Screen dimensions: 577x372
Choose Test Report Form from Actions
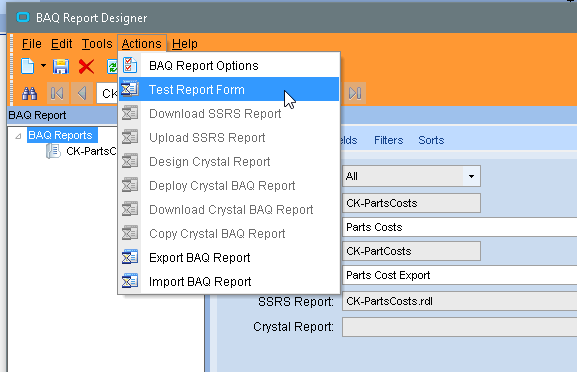pyautogui.click(x=229, y=89)
